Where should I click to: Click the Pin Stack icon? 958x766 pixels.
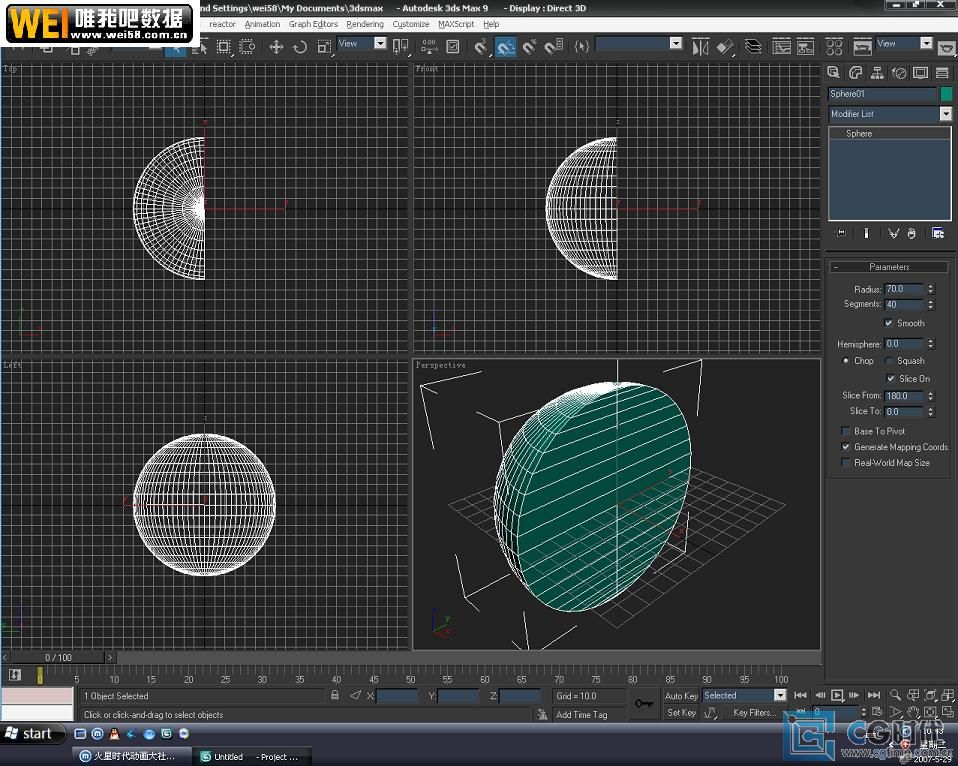pyautogui.click(x=841, y=233)
